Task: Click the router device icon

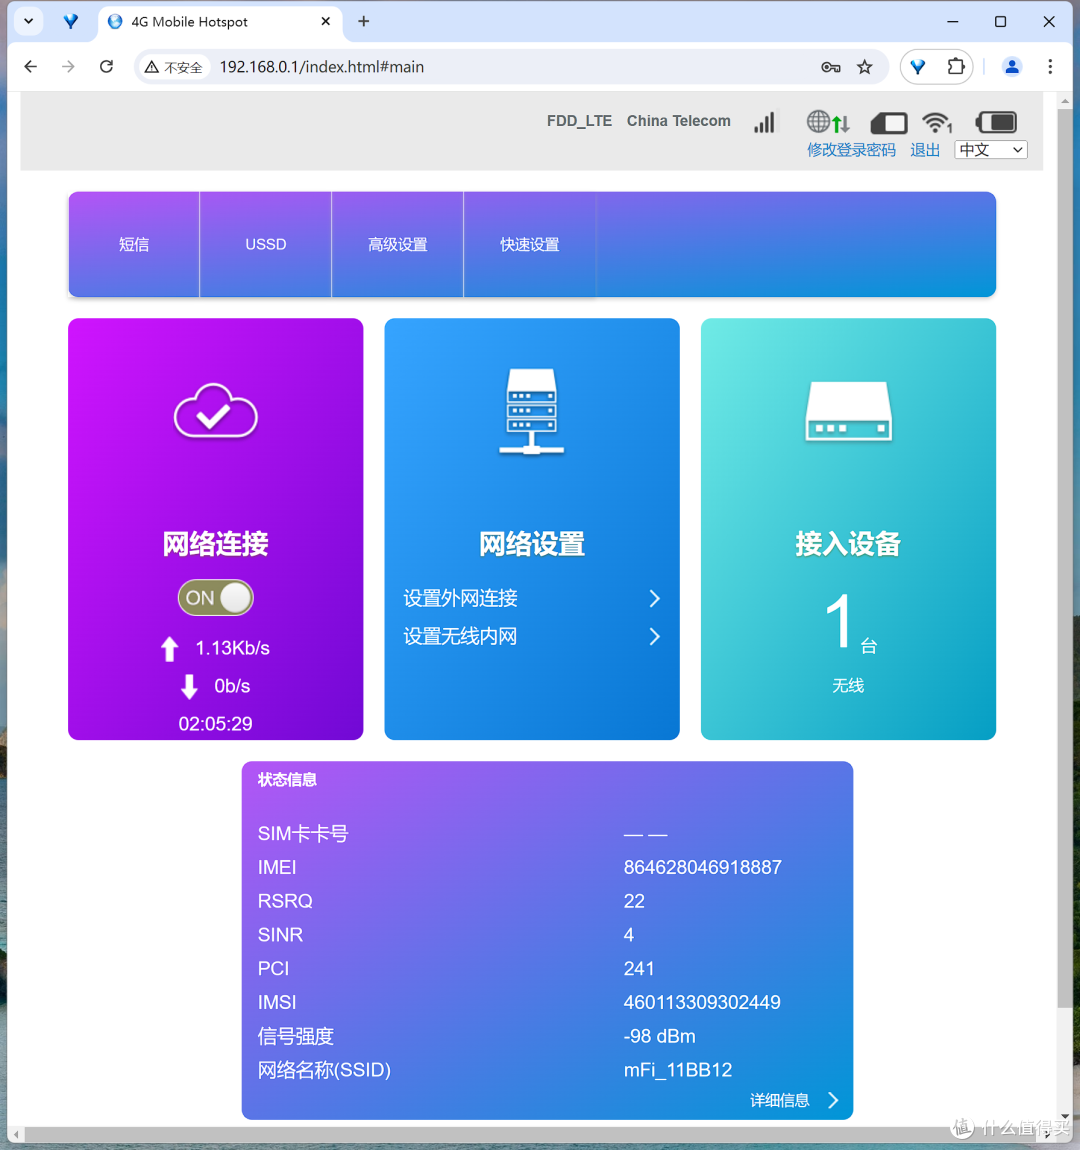Action: coord(848,411)
